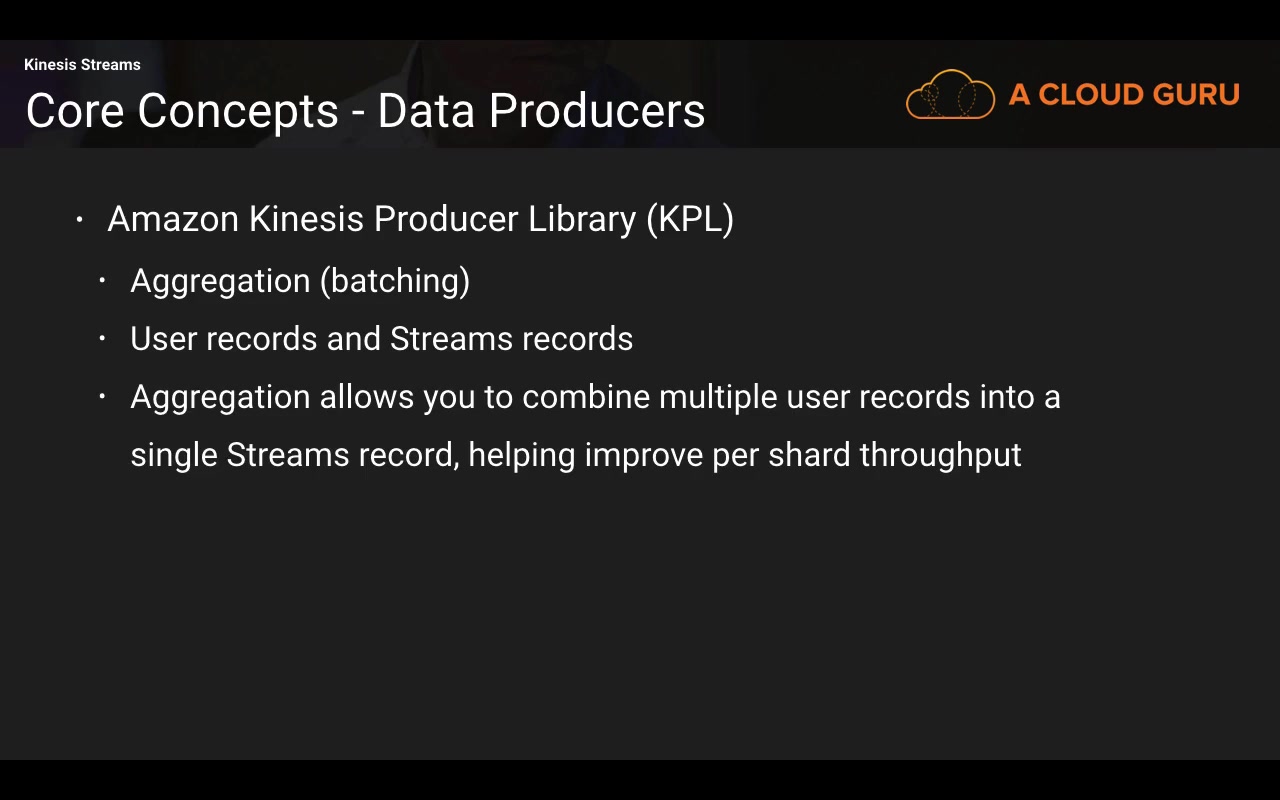Click the bullet beside Aggregation (batching)
Screen dimensions: 1280x800
click(x=102, y=281)
